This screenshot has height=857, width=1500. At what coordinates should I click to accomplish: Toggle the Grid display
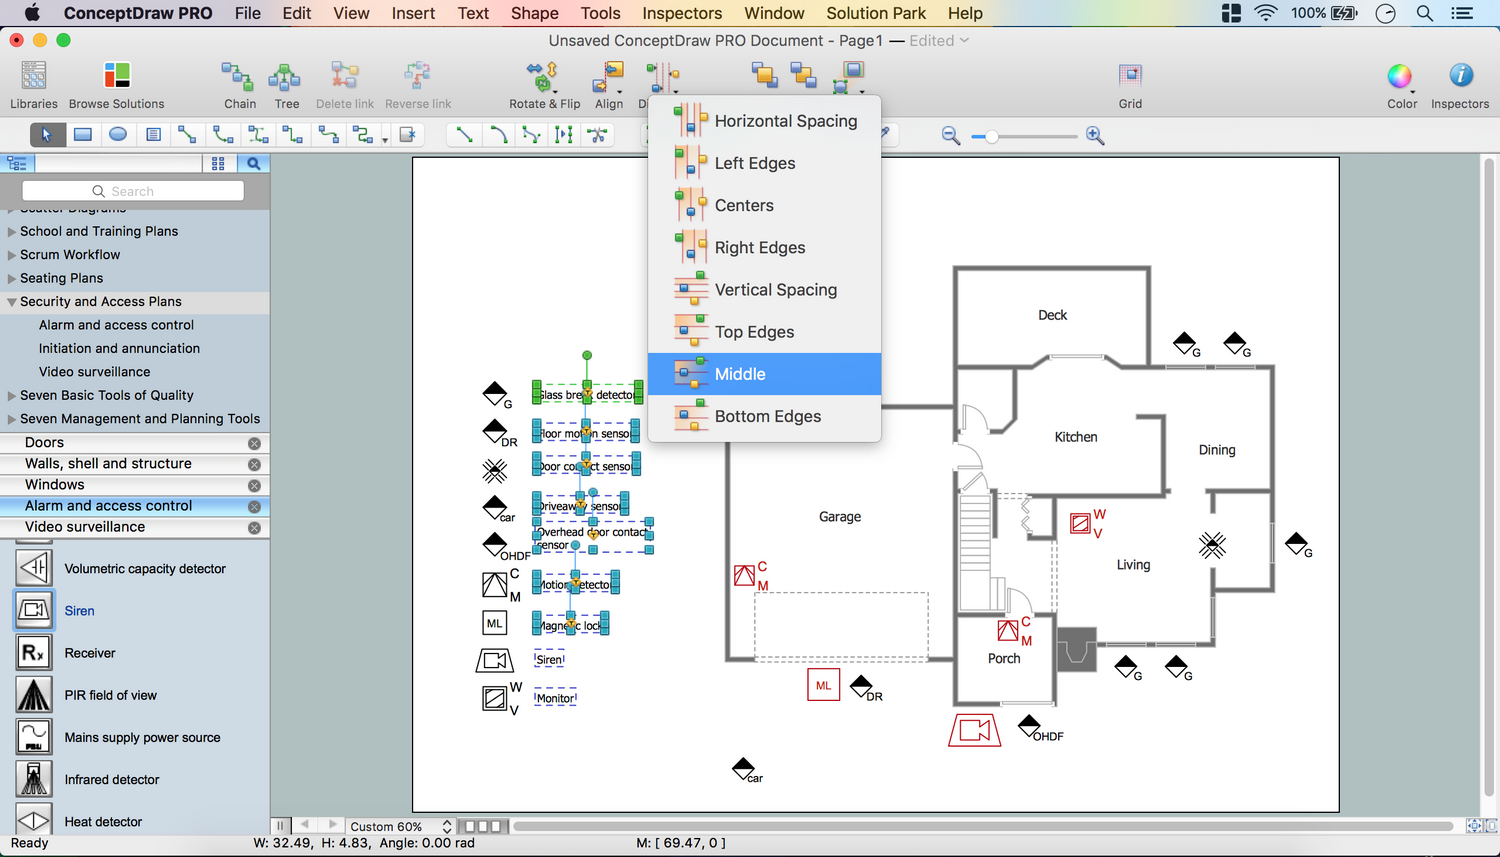coord(1130,77)
